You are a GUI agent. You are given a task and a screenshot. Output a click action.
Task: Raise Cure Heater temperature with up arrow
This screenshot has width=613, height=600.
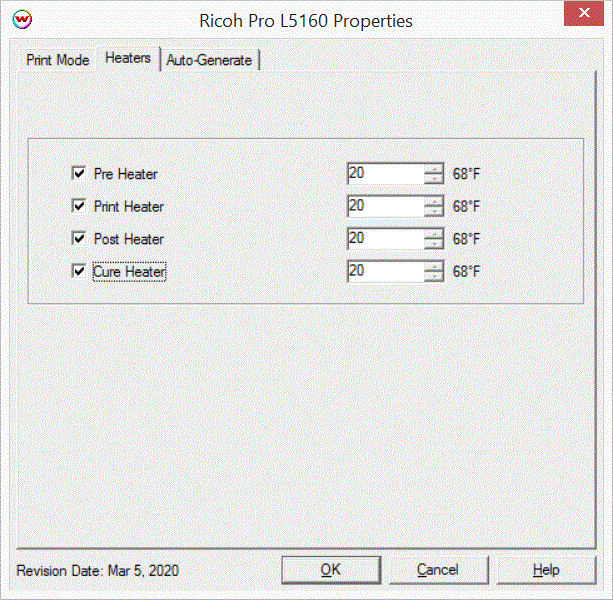click(434, 266)
